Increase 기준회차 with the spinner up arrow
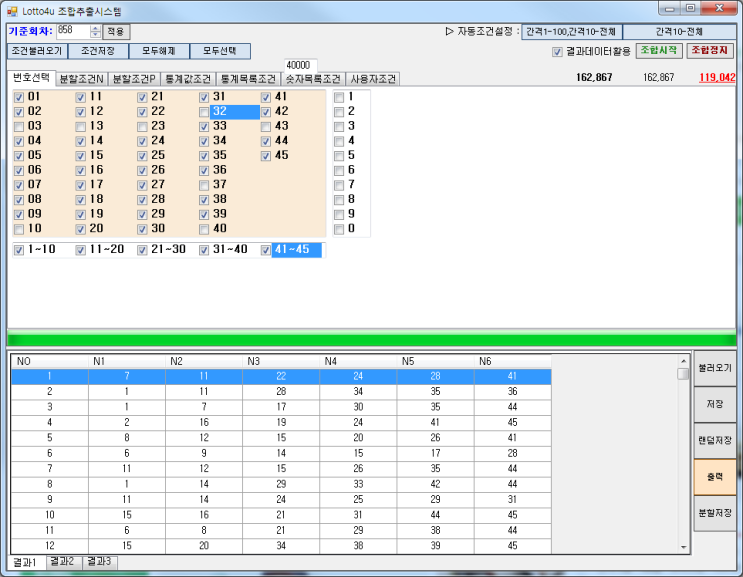The width and height of the screenshot is (743, 577). pos(95,28)
